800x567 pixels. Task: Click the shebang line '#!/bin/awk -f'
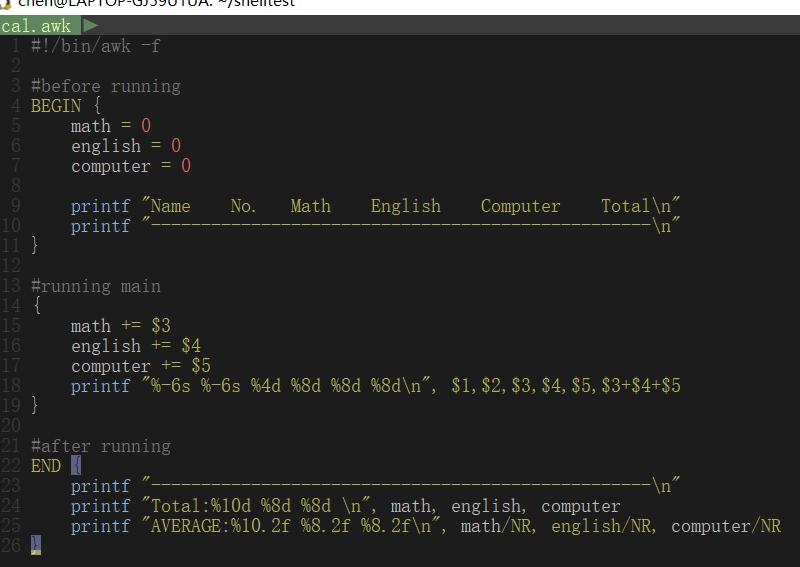pyautogui.click(x=95, y=46)
